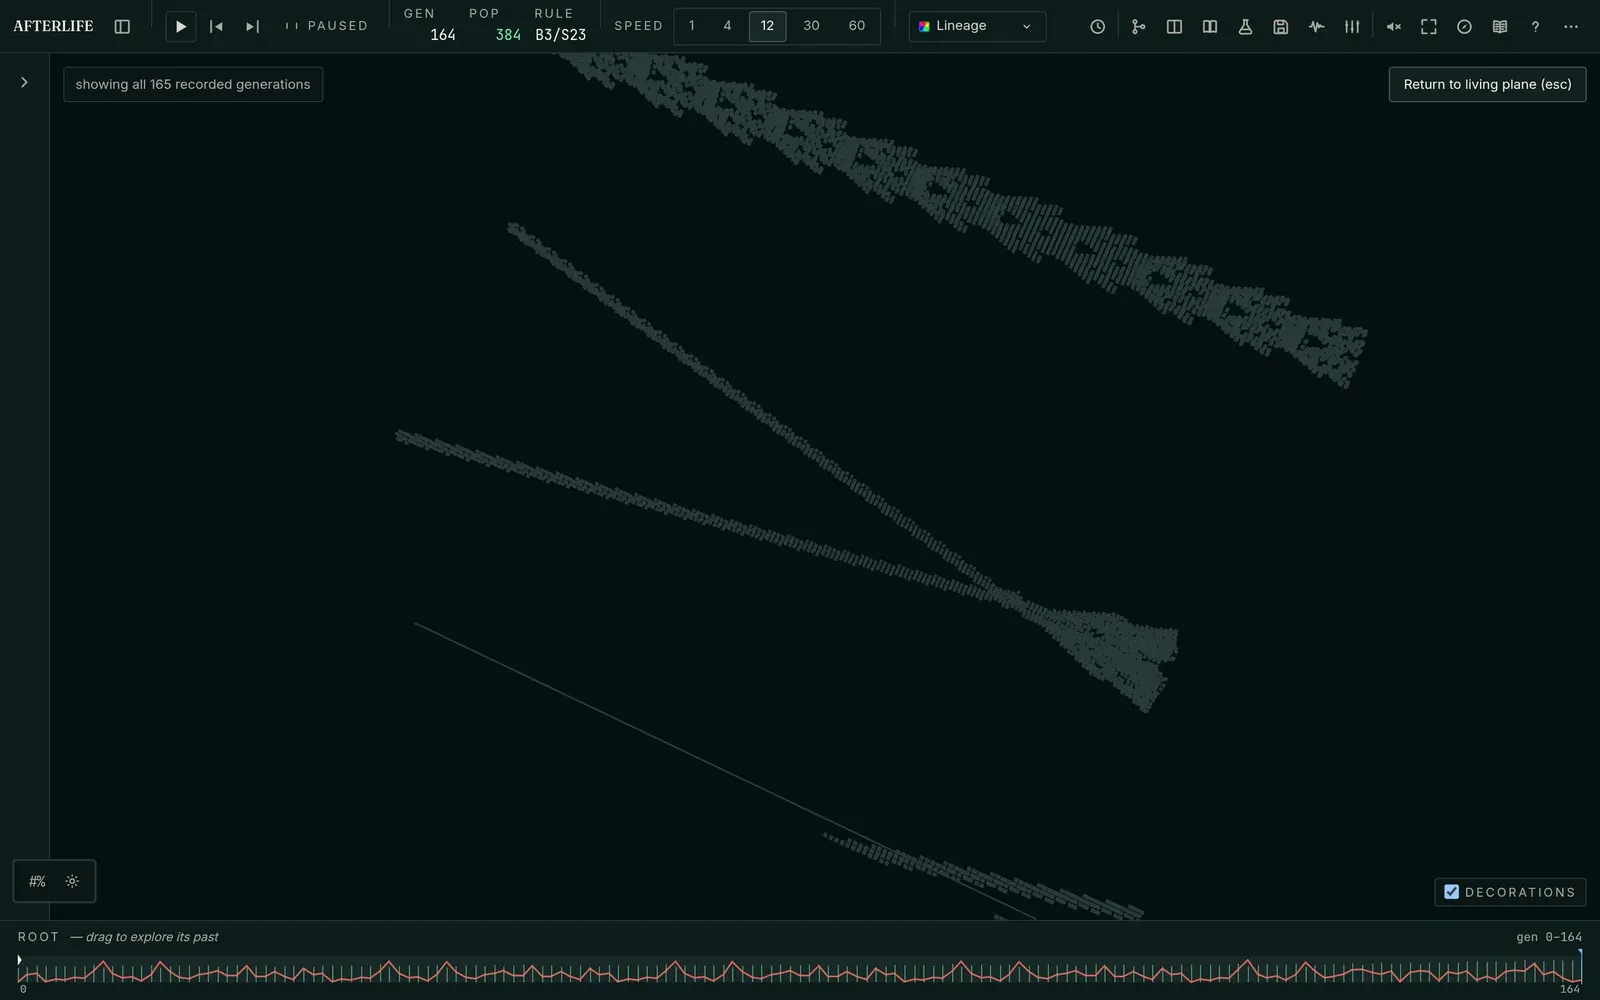Image resolution: width=1600 pixels, height=1000 pixels.
Task: Toggle the left sidebar panel icon
Action: [x=122, y=26]
